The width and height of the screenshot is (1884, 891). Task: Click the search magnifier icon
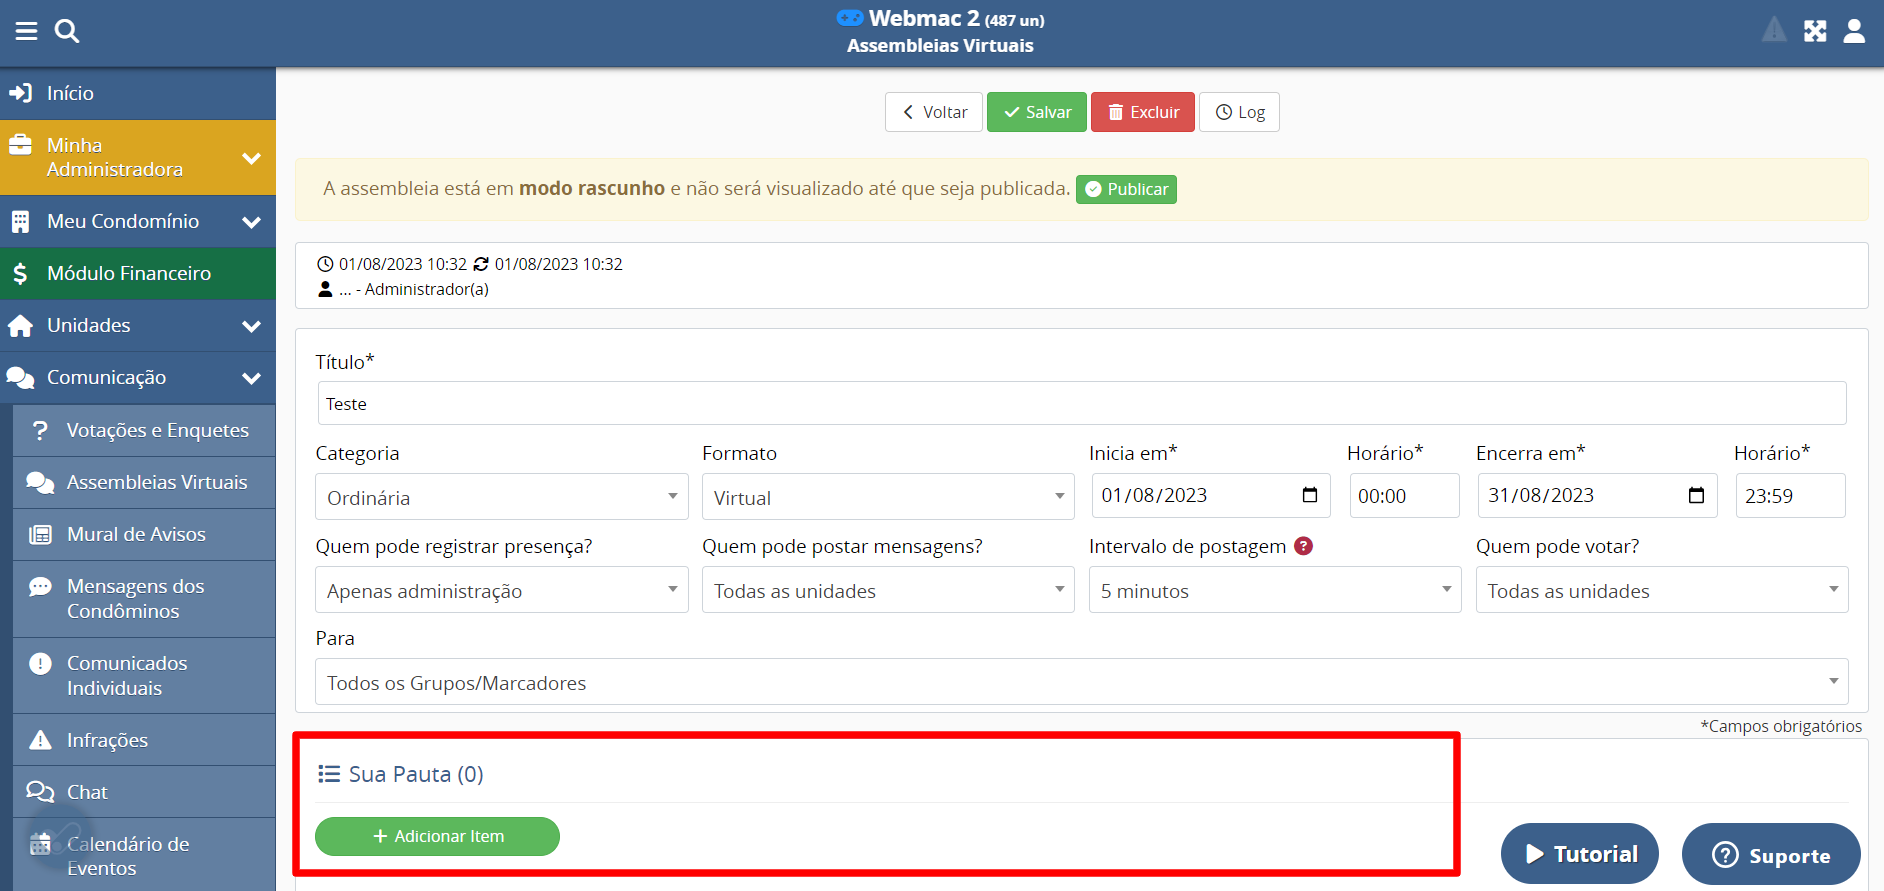(67, 31)
